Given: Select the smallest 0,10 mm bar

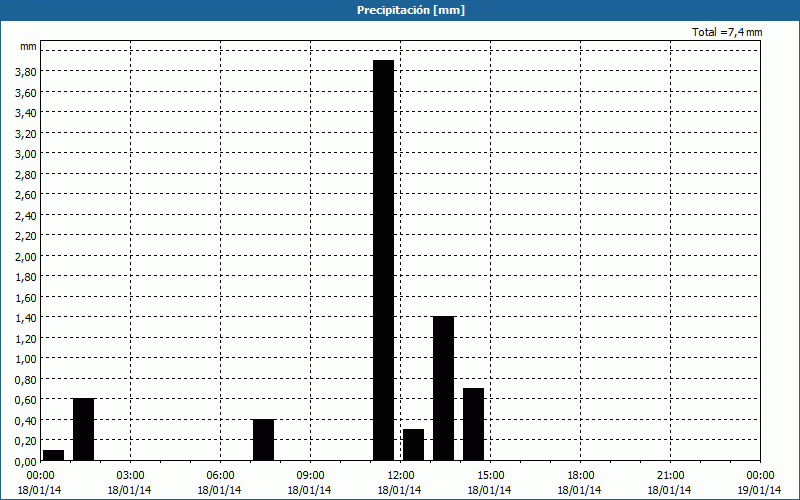Looking at the screenshot, I should tap(54, 456).
